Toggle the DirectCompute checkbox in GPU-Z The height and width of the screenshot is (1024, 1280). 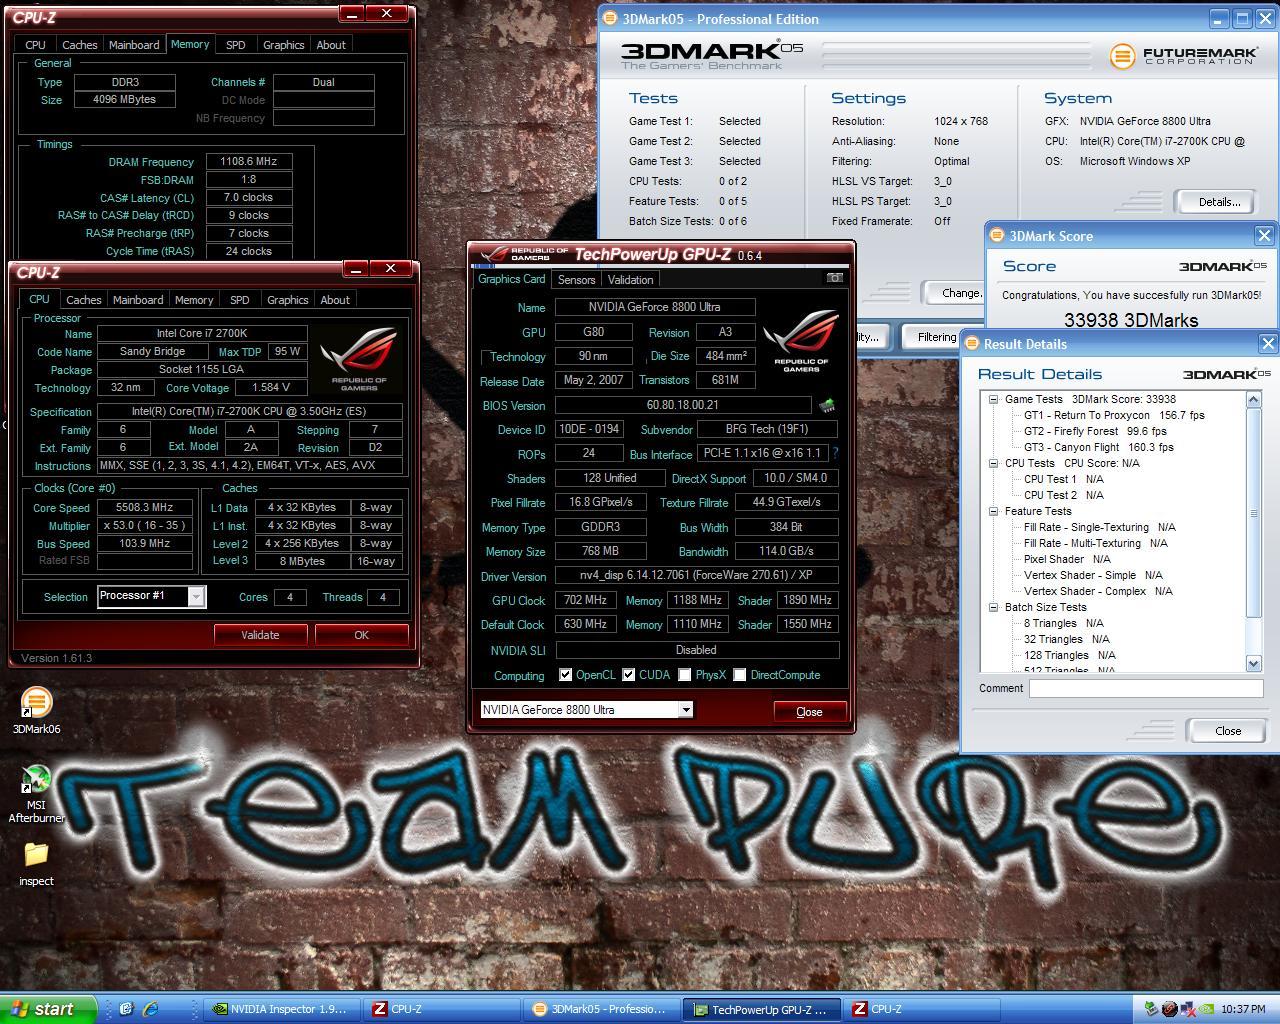click(739, 675)
